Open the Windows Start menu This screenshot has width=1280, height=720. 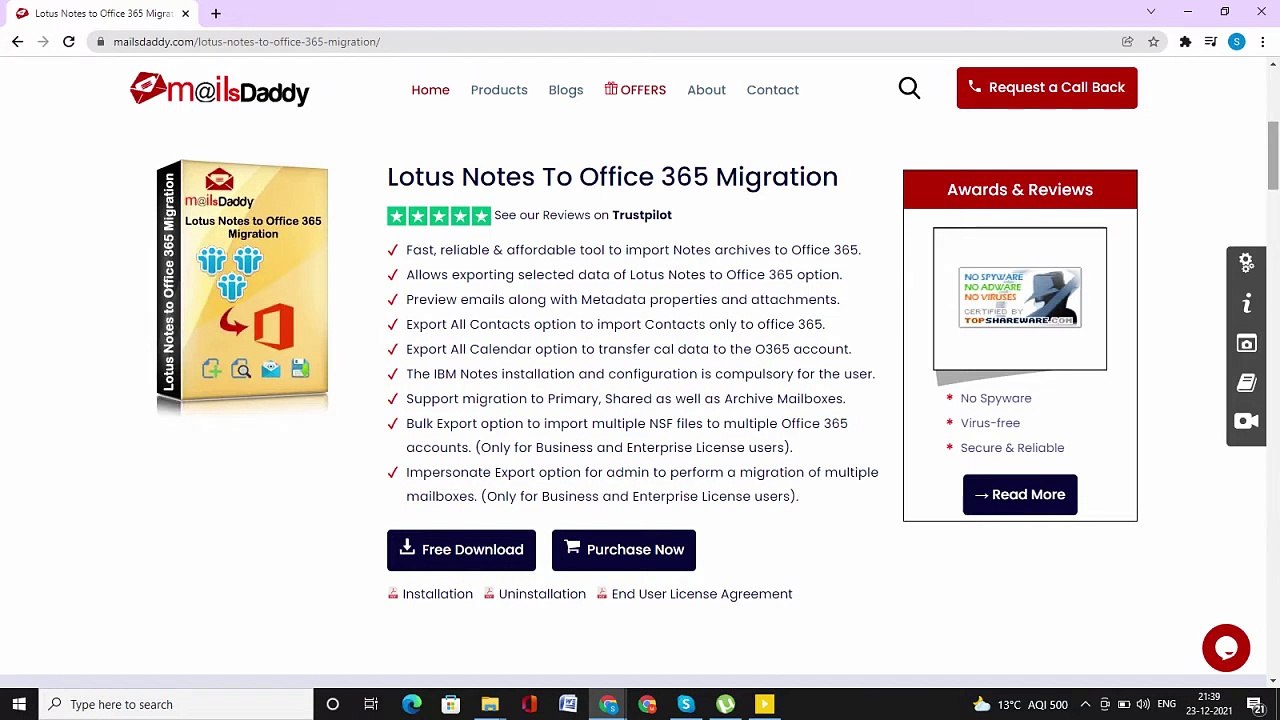[18, 704]
